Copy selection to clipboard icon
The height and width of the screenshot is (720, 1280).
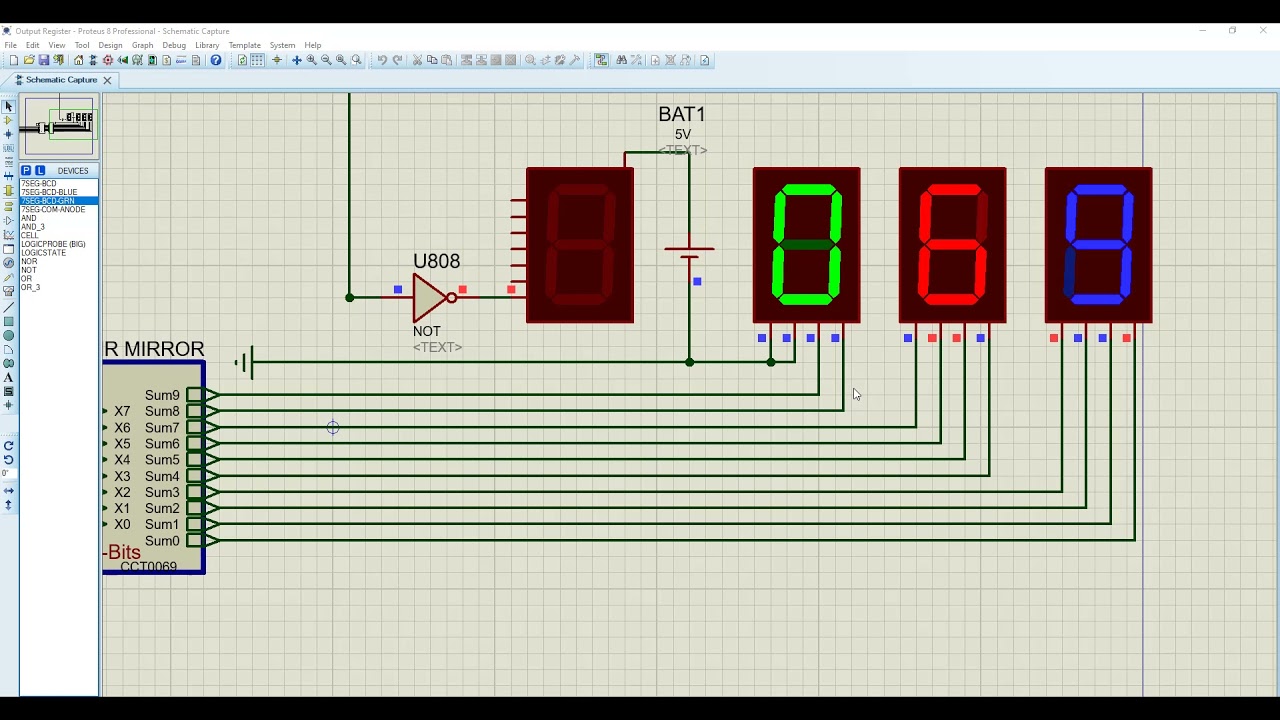(x=432, y=60)
